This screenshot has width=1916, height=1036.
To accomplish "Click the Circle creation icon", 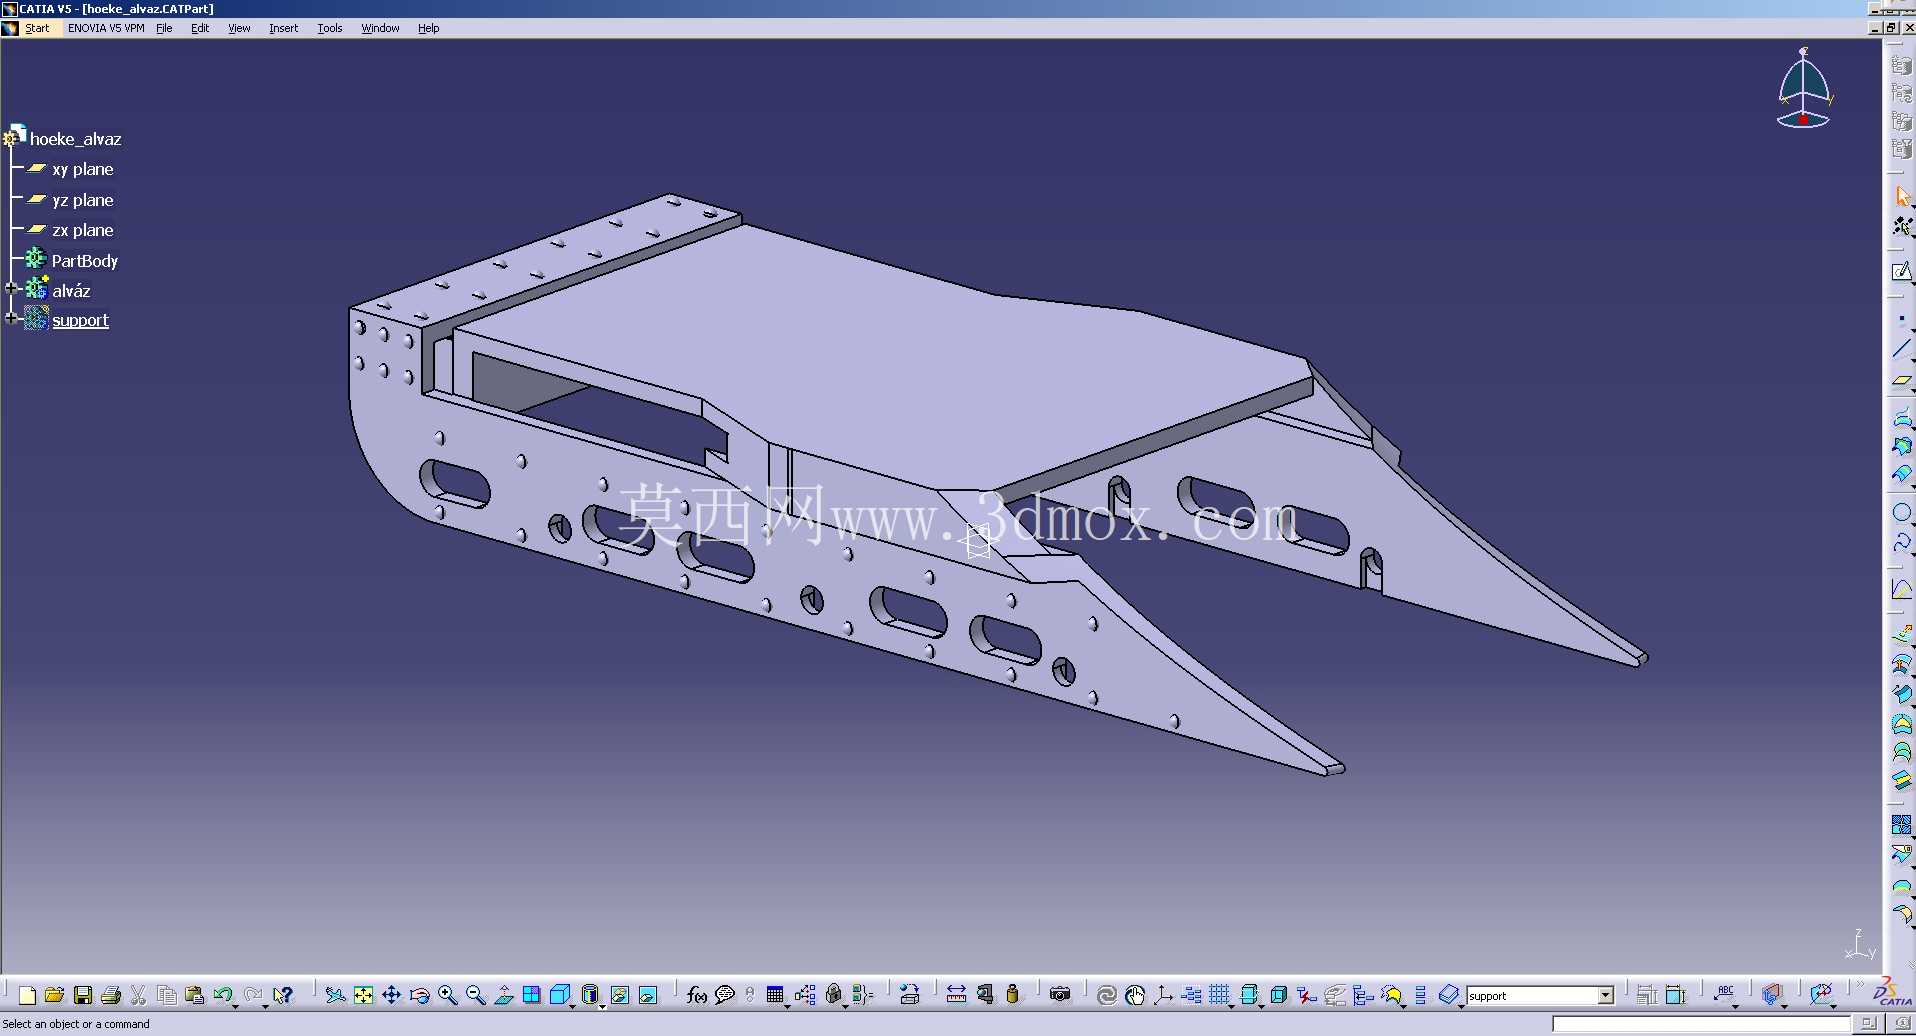I will [x=1902, y=513].
